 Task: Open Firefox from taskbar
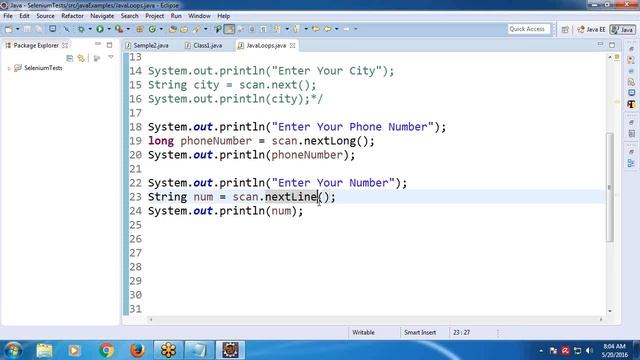pyautogui.click(x=137, y=350)
